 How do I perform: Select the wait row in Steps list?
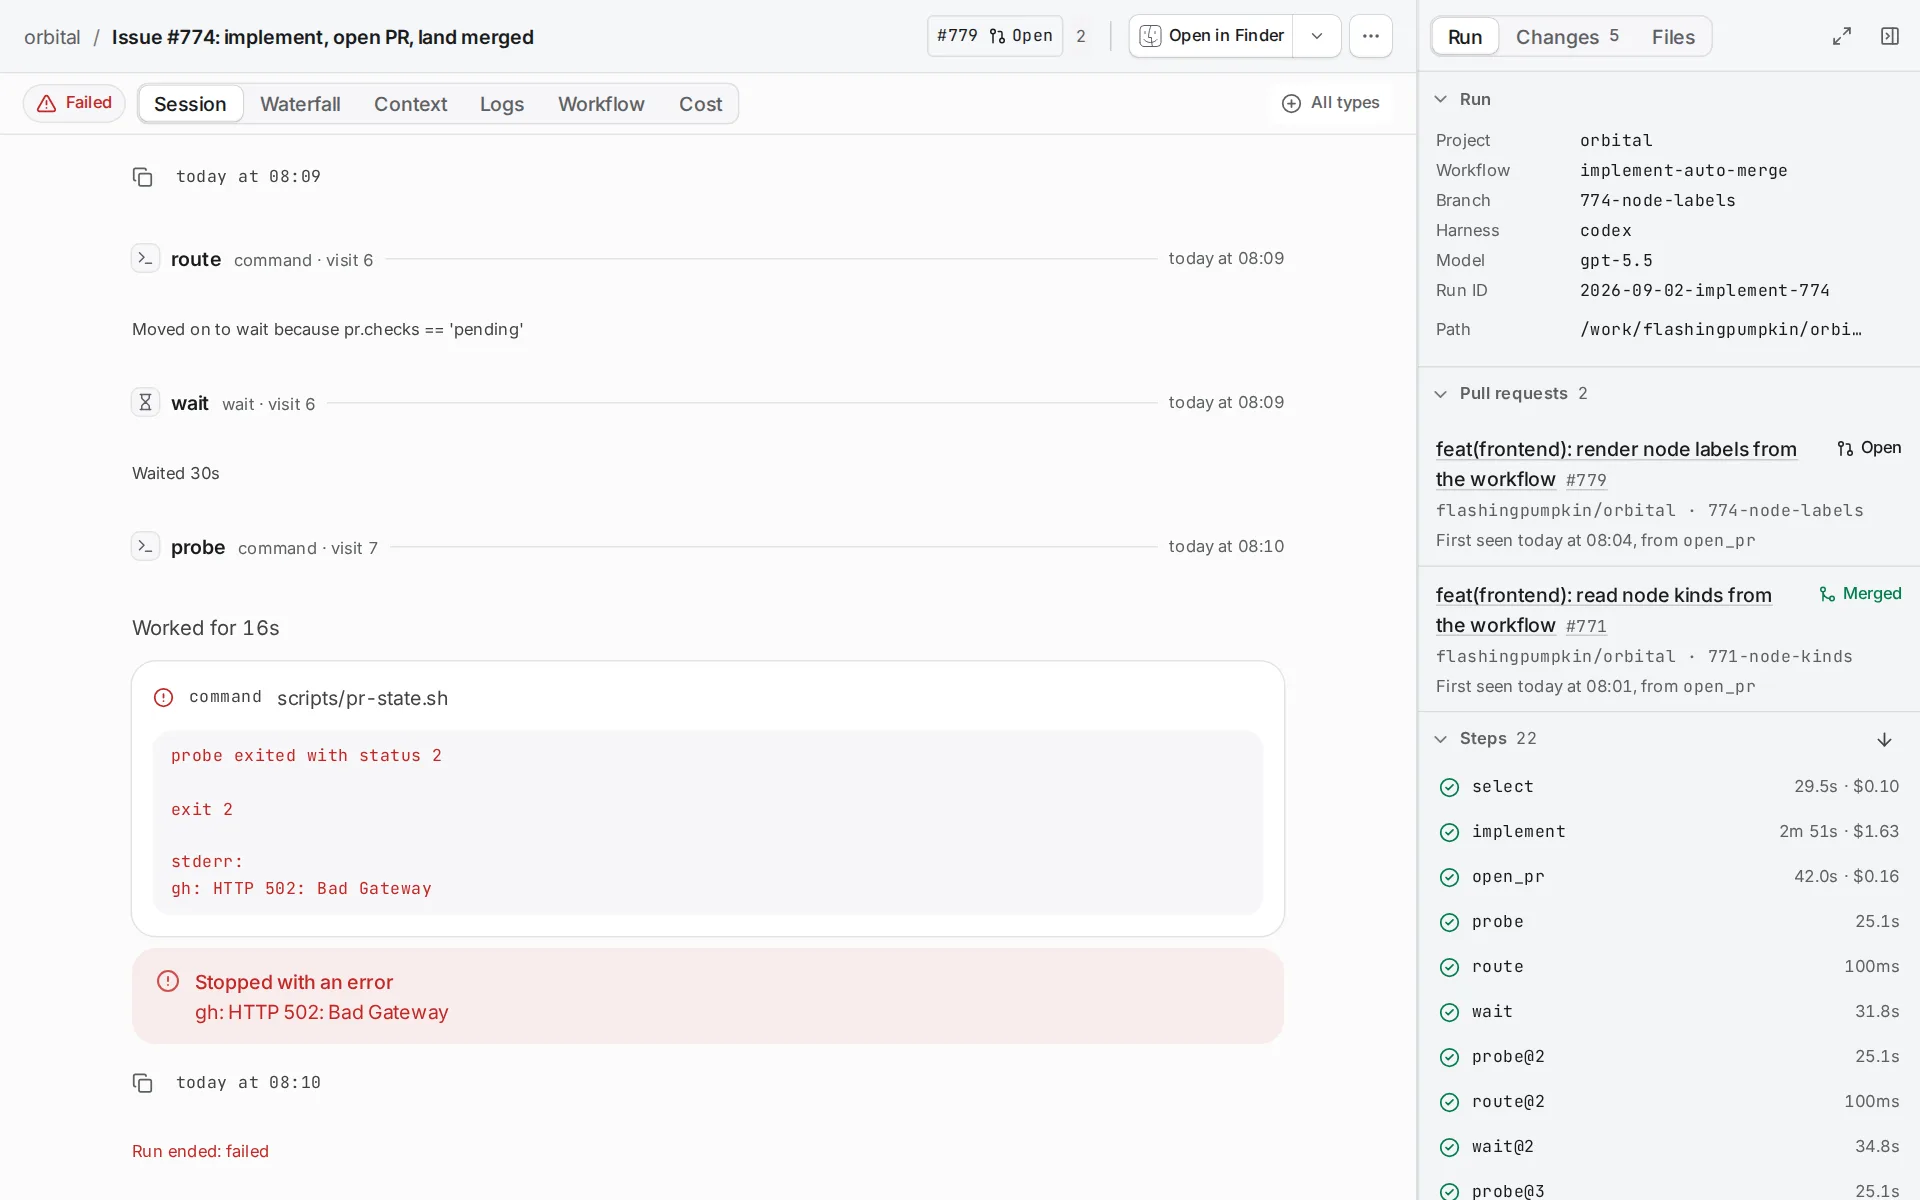1668,1012
